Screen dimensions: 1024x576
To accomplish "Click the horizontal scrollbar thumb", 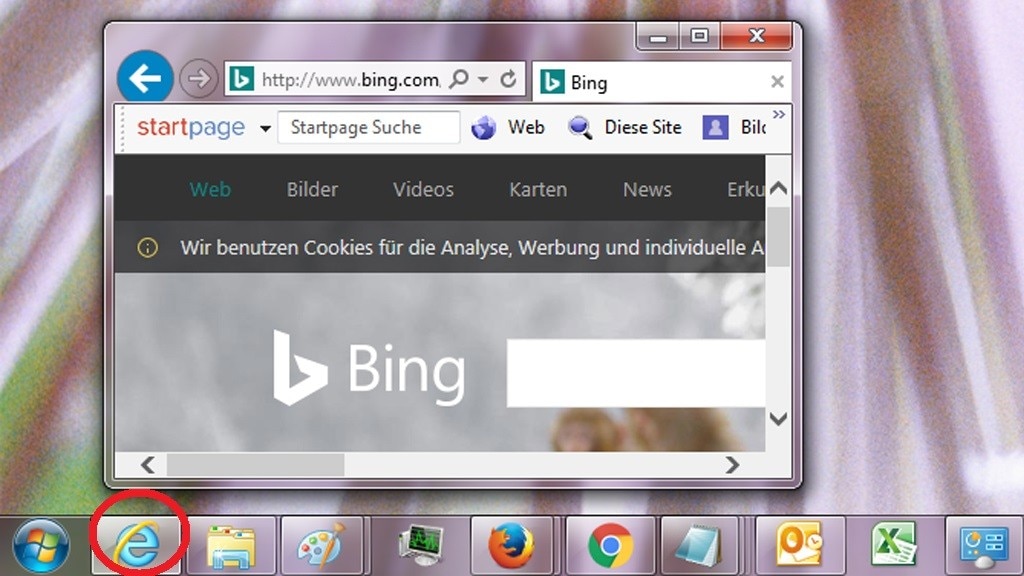I will (255, 465).
